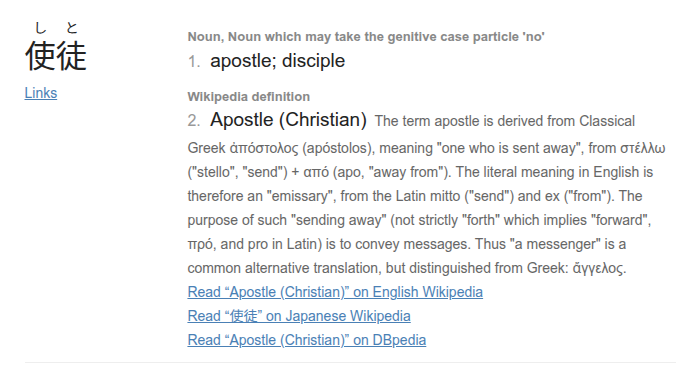Click the definition number "2."
Image resolution: width=681 pixels, height=371 pixels.
pyautogui.click(x=194, y=120)
